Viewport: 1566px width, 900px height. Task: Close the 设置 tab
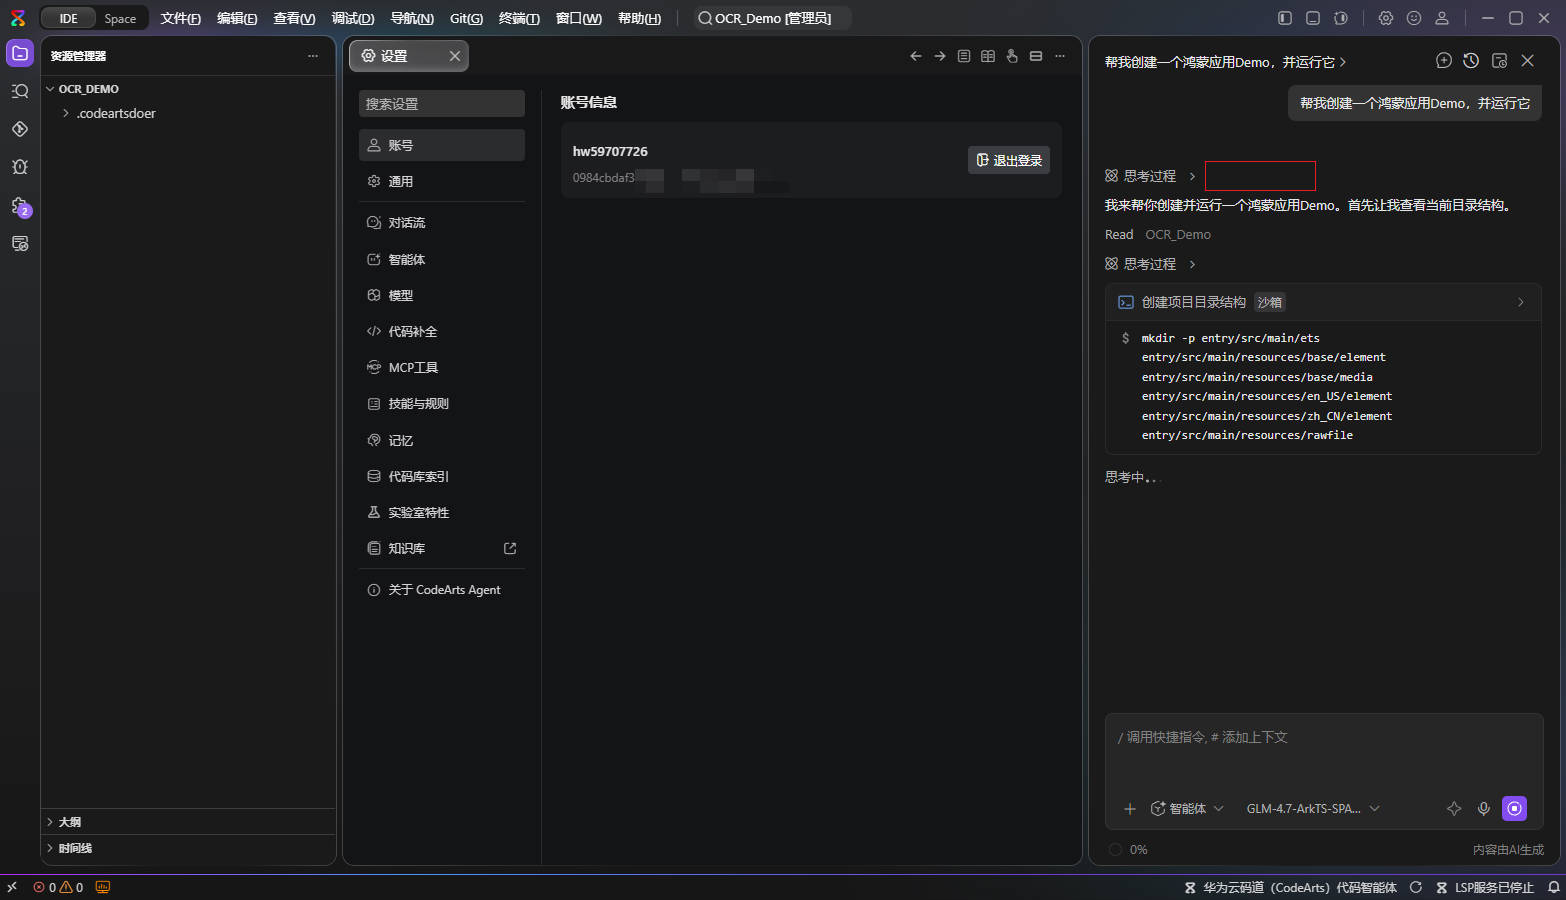click(455, 56)
